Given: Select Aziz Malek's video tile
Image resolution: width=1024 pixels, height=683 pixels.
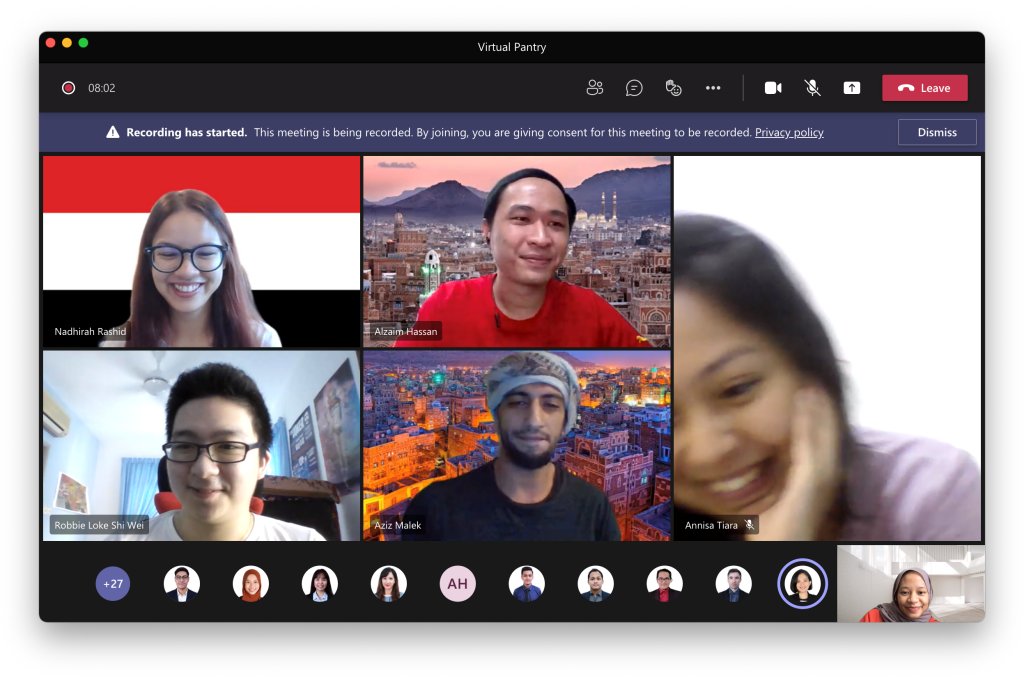Looking at the screenshot, I should [x=517, y=445].
